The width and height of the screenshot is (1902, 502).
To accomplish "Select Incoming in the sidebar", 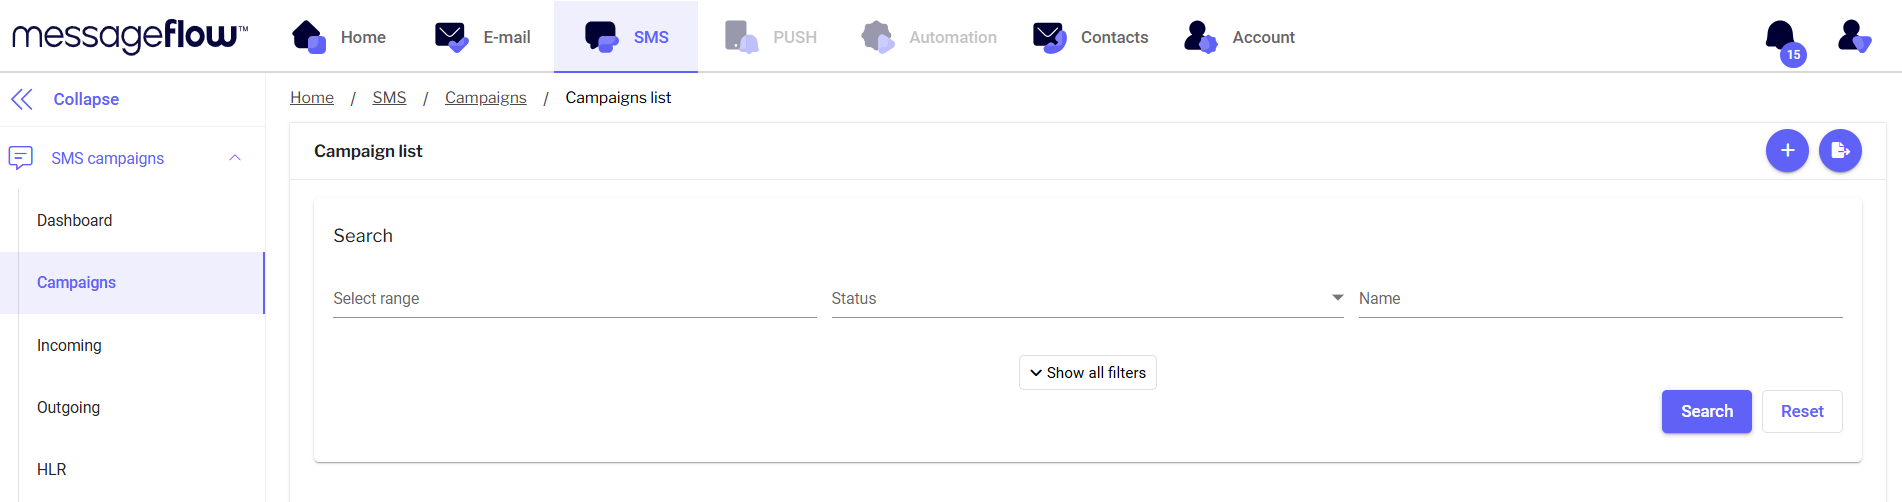I will (x=69, y=345).
